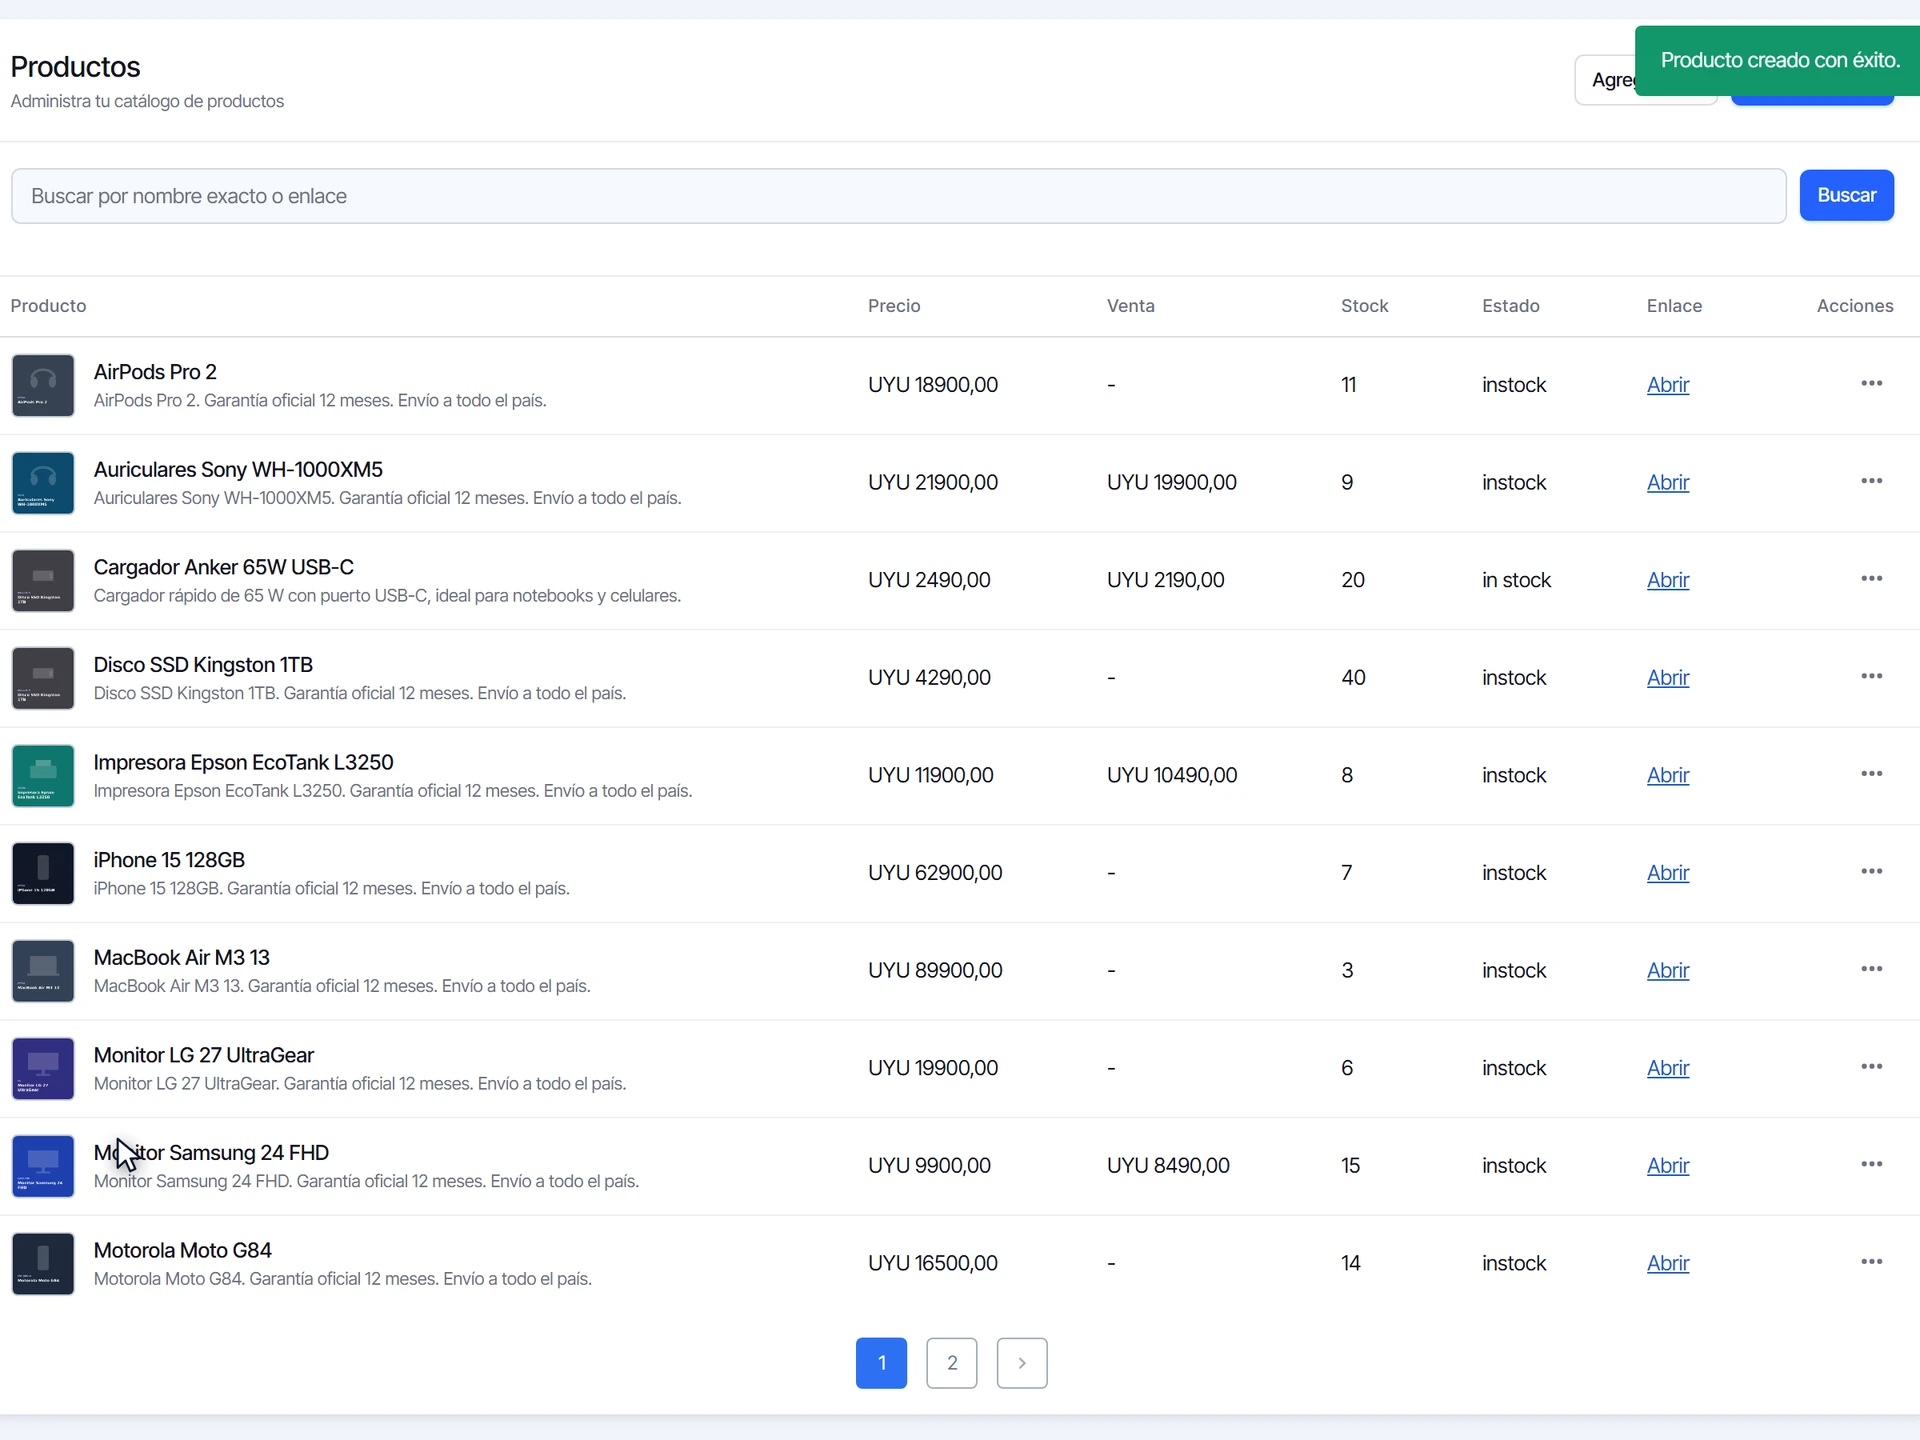
Task: Open actions menu for Monitor Samsung 24 FHD
Action: [1871, 1165]
